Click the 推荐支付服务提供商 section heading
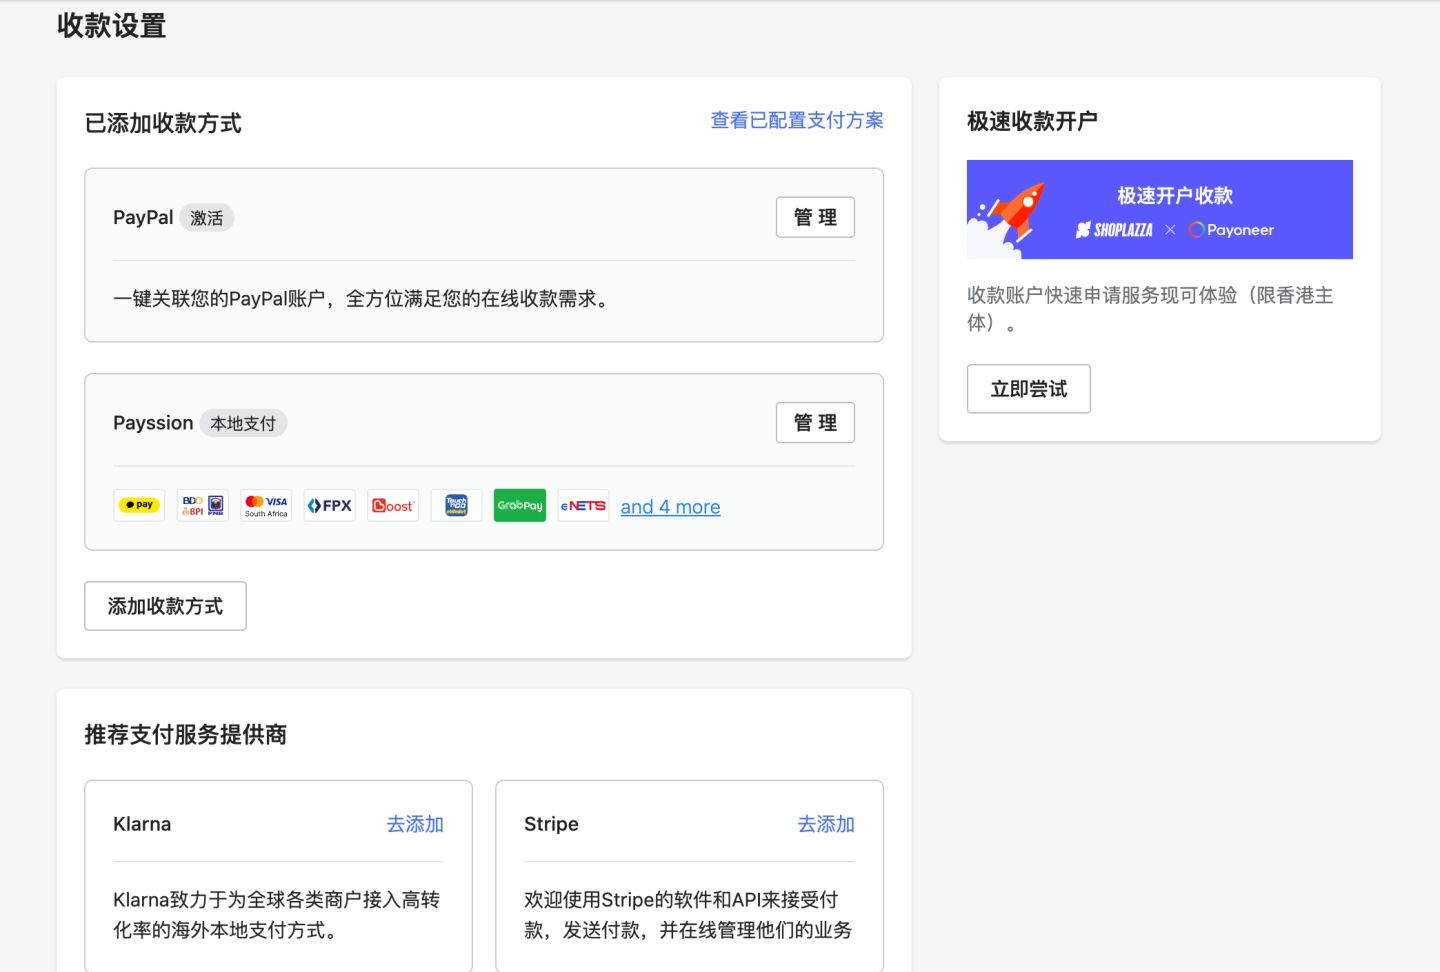Screen dimensions: 1440x972 click(186, 735)
